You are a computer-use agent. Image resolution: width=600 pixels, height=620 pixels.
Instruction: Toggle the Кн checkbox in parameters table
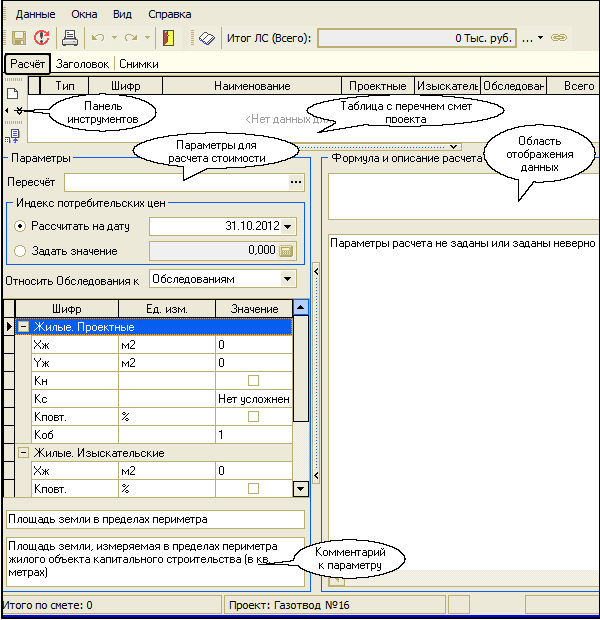(253, 381)
